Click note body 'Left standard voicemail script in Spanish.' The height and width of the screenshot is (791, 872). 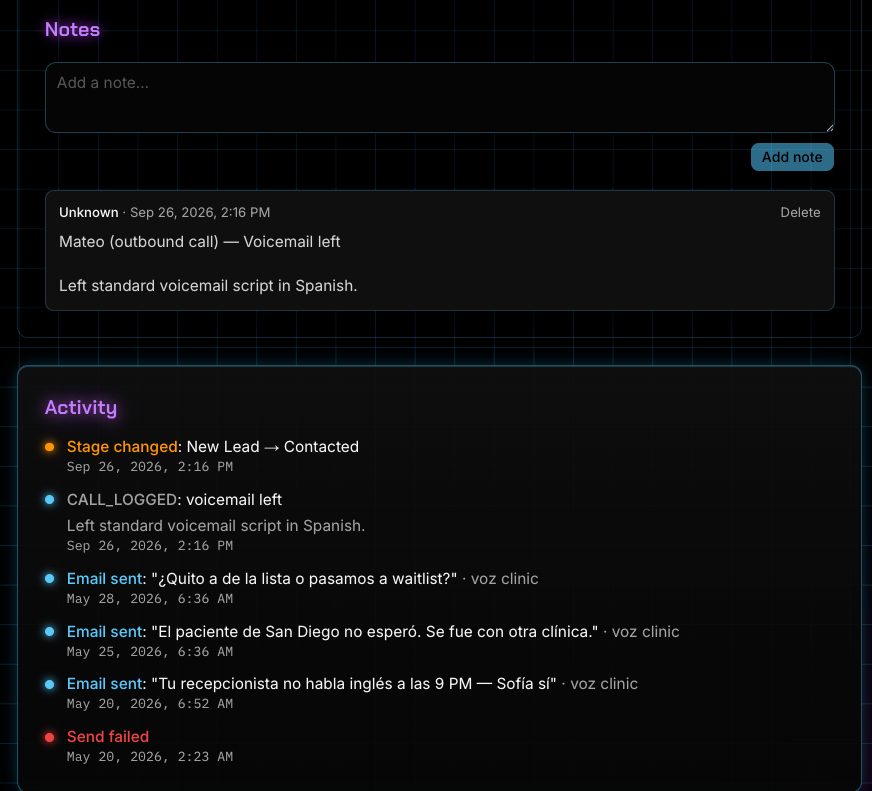click(x=208, y=285)
